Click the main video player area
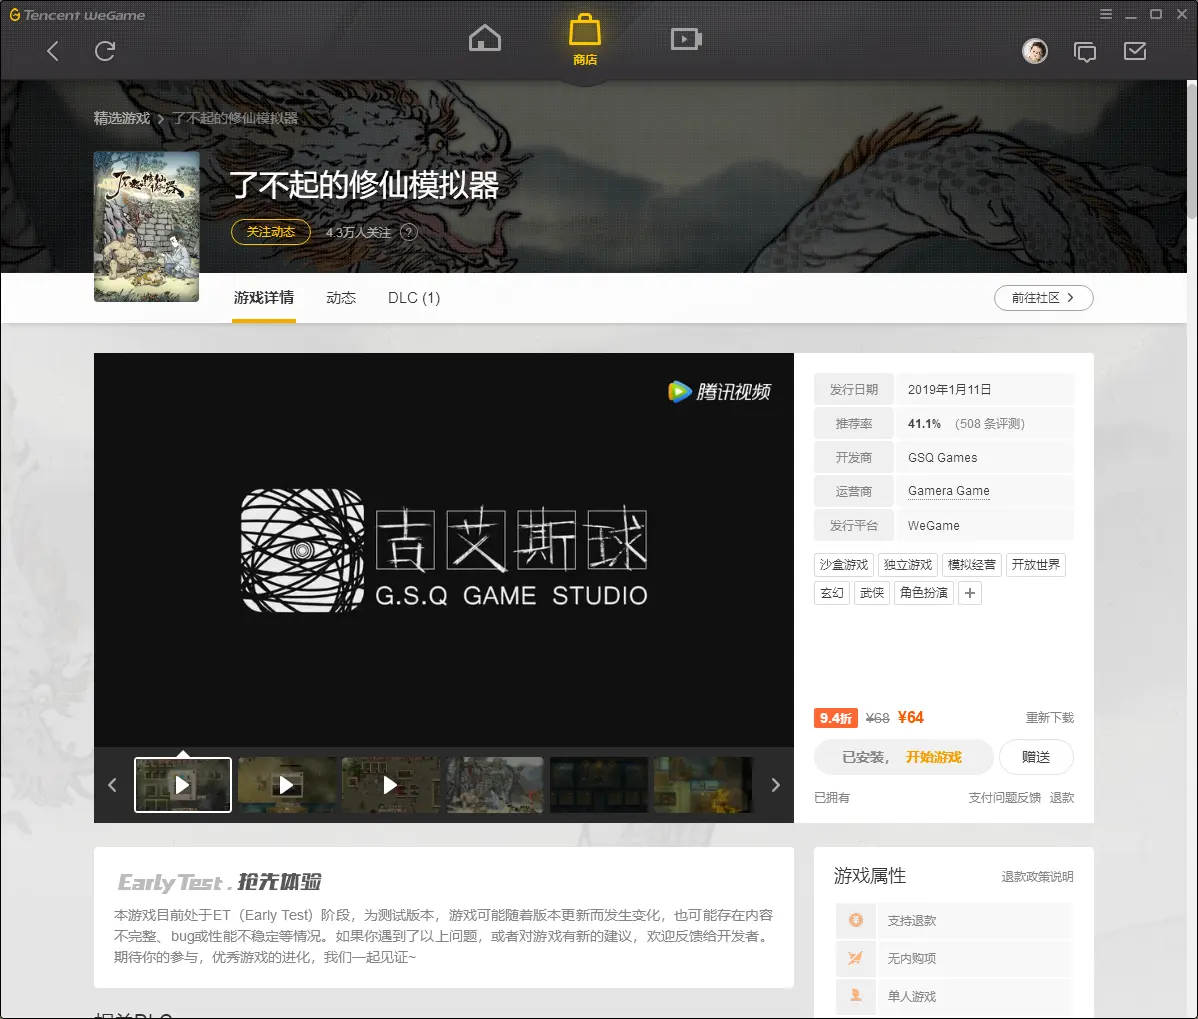The image size is (1198, 1019). [x=444, y=550]
